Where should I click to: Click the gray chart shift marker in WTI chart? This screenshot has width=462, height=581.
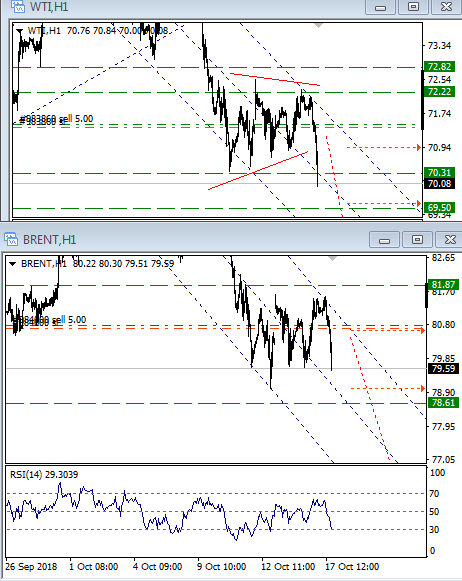click(318, 26)
